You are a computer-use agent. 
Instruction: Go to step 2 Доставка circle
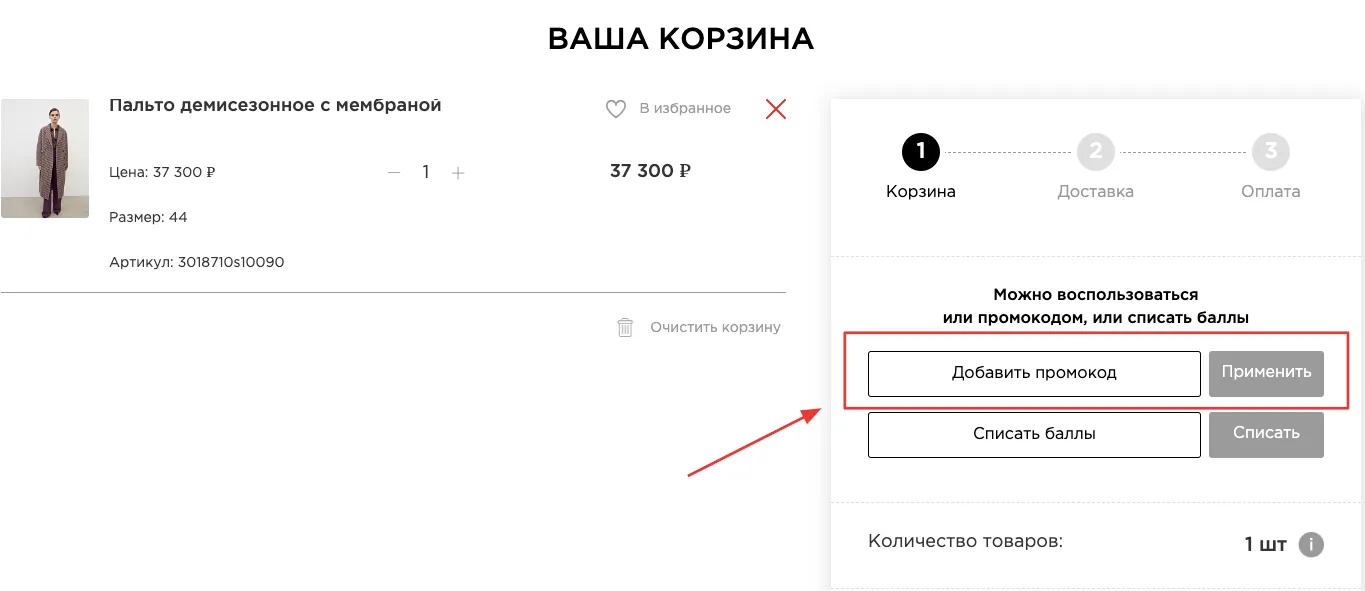tap(1096, 152)
